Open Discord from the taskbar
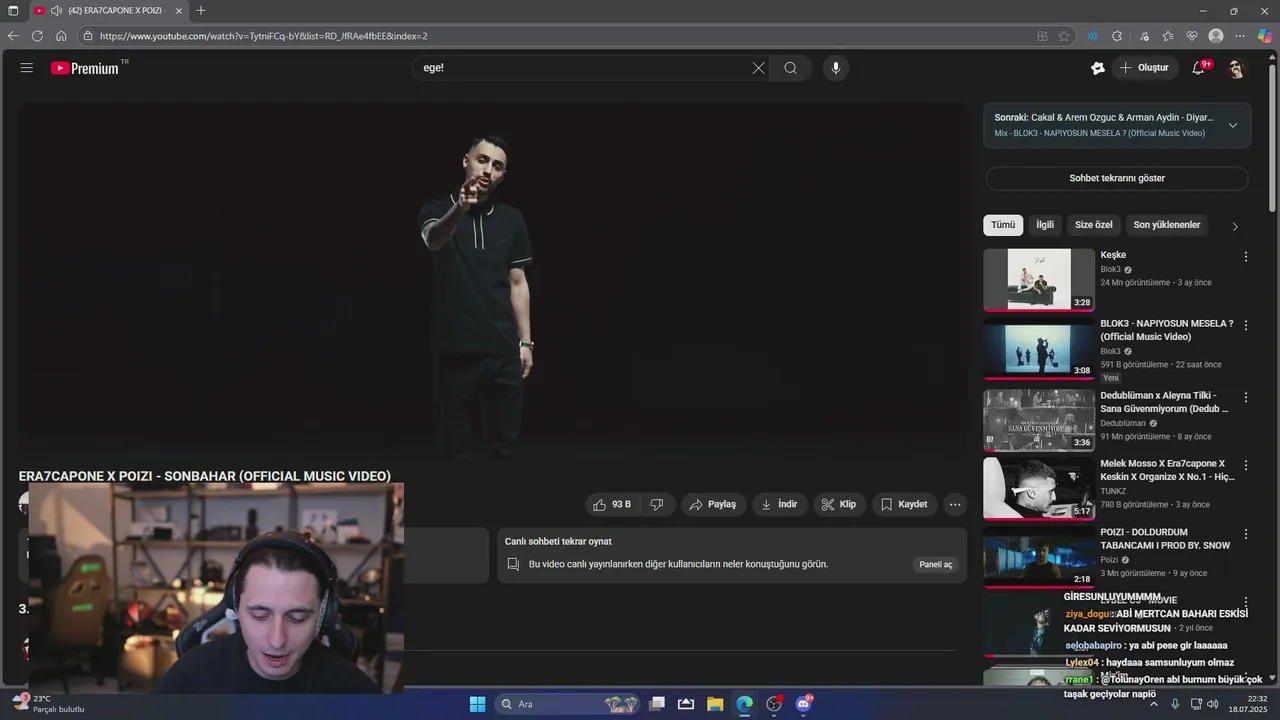1280x720 pixels. (x=803, y=704)
